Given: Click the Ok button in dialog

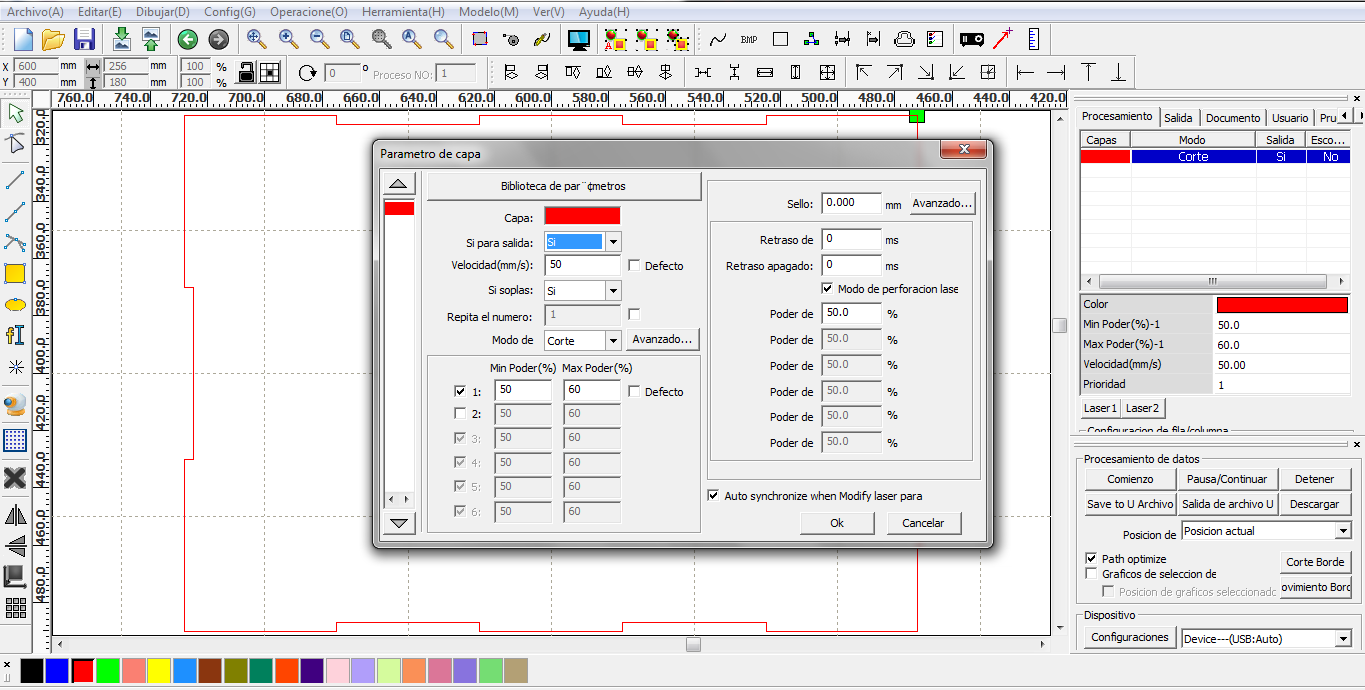Looking at the screenshot, I should click(837, 523).
